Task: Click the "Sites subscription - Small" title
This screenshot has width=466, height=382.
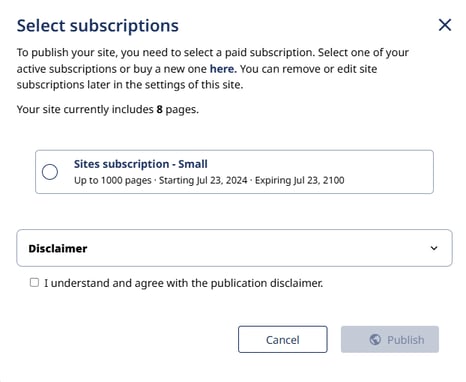Action: (141, 164)
